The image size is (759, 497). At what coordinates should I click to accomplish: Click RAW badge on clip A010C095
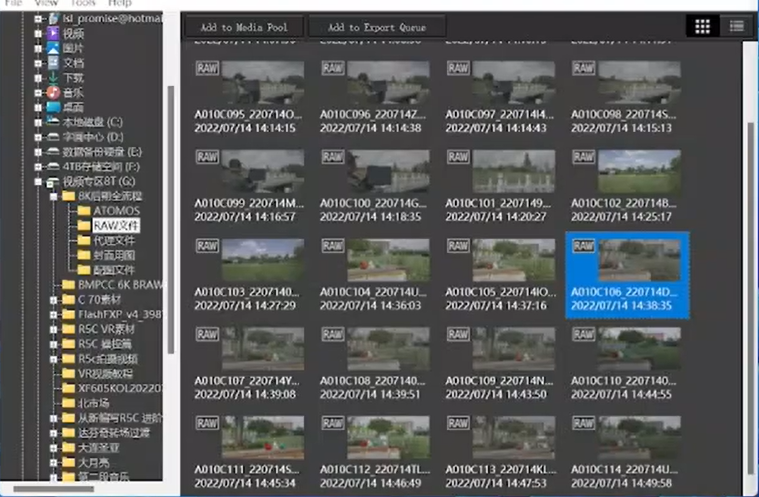coord(207,69)
